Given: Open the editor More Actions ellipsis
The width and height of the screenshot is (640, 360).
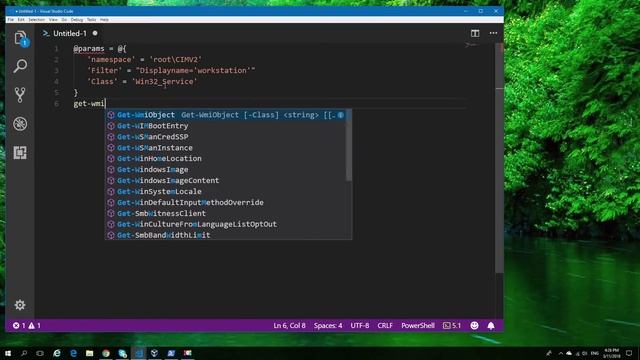Looking at the screenshot, I should (493, 33).
